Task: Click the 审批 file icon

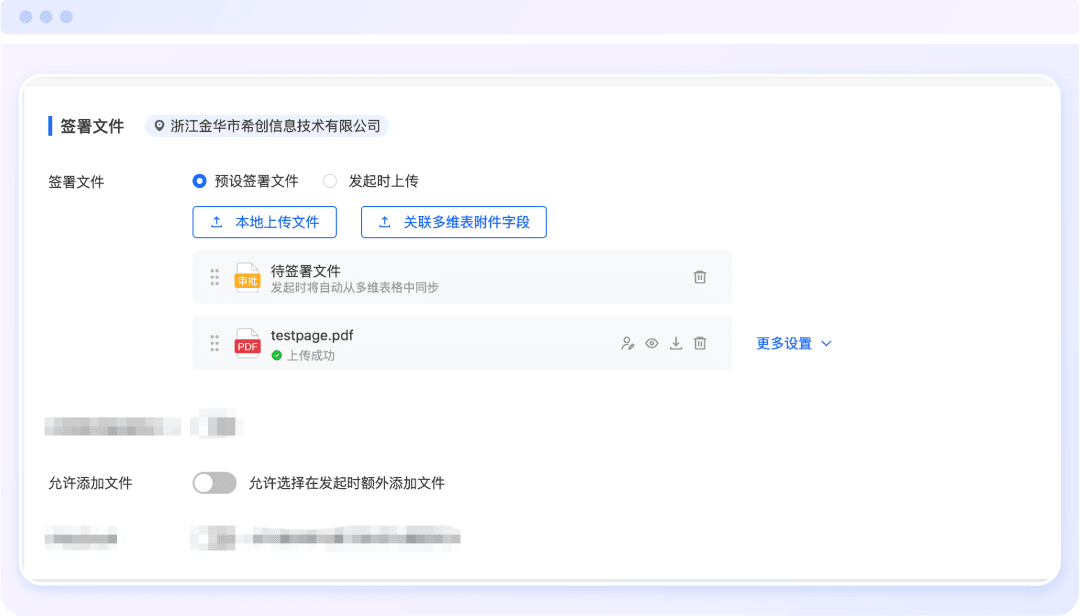Action: pos(247,277)
